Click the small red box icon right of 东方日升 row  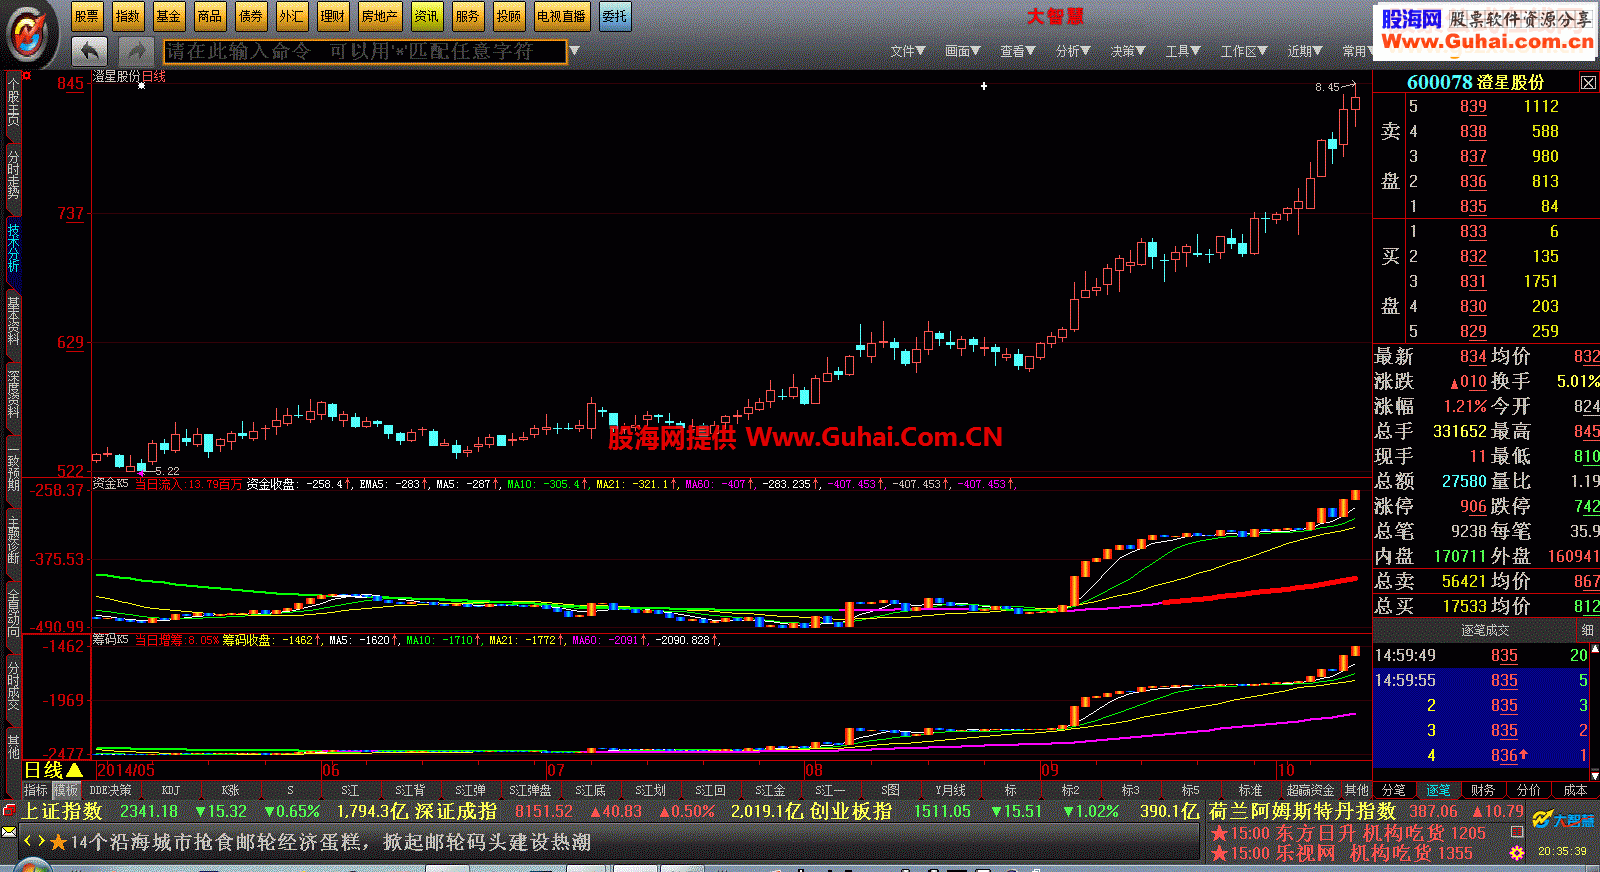click(x=1517, y=832)
